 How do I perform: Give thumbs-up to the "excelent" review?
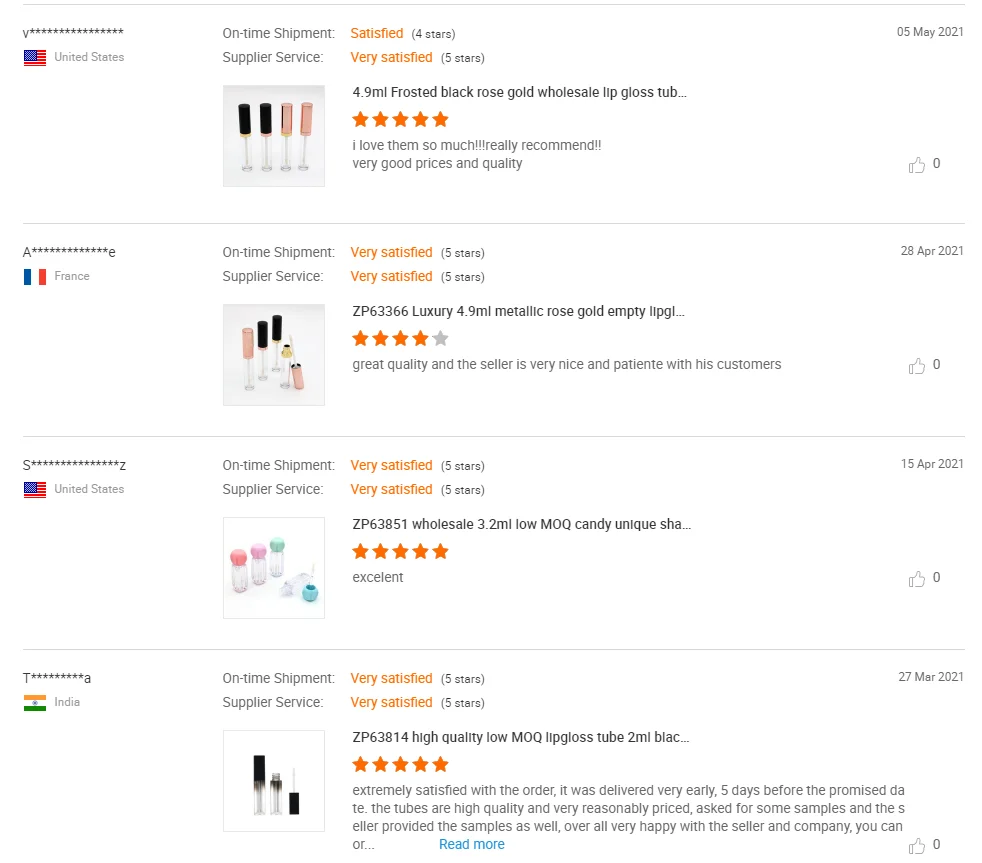(916, 579)
